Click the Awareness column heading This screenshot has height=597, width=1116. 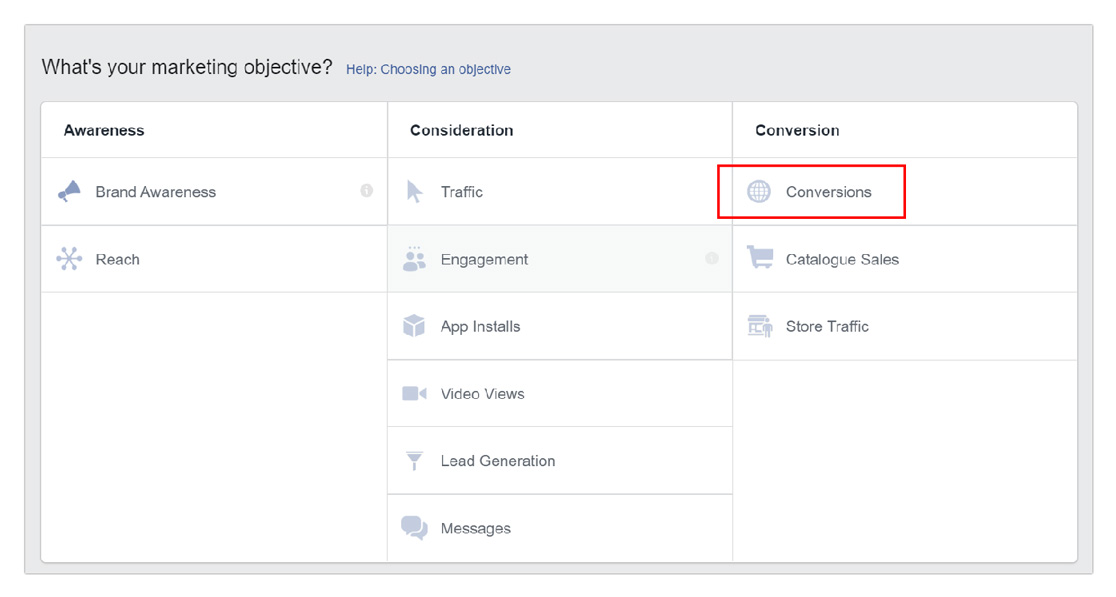[104, 130]
